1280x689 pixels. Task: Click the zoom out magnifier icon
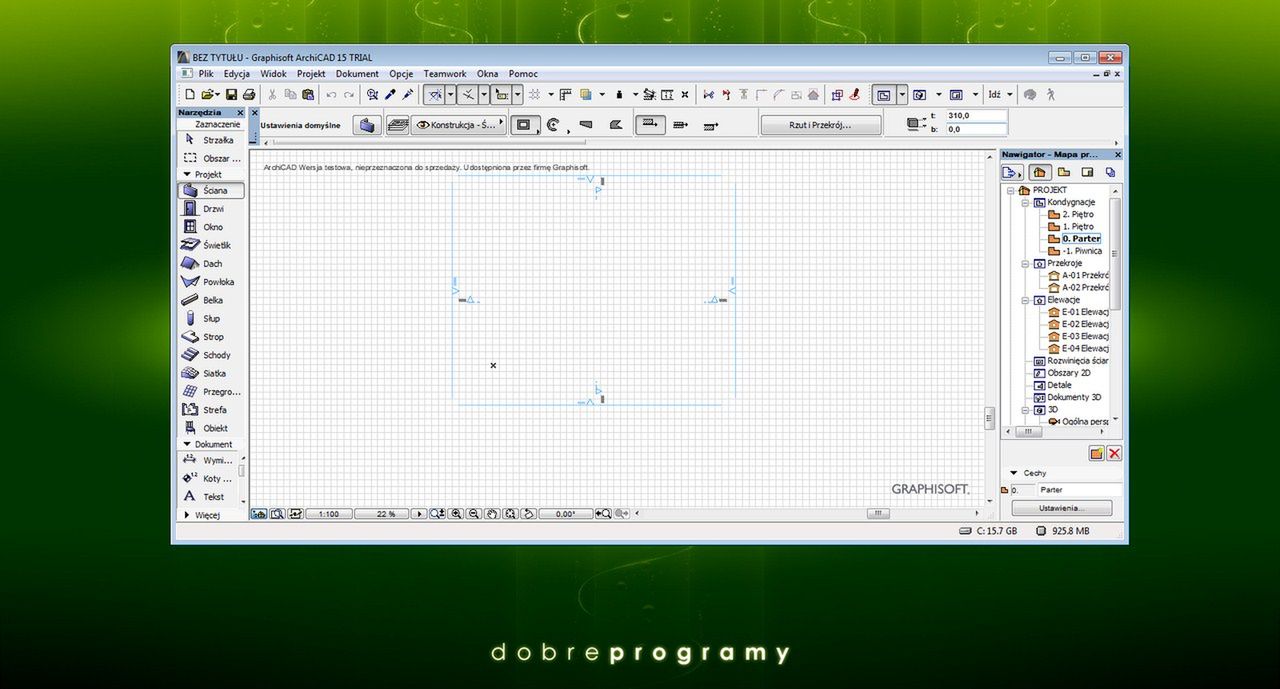click(x=474, y=514)
